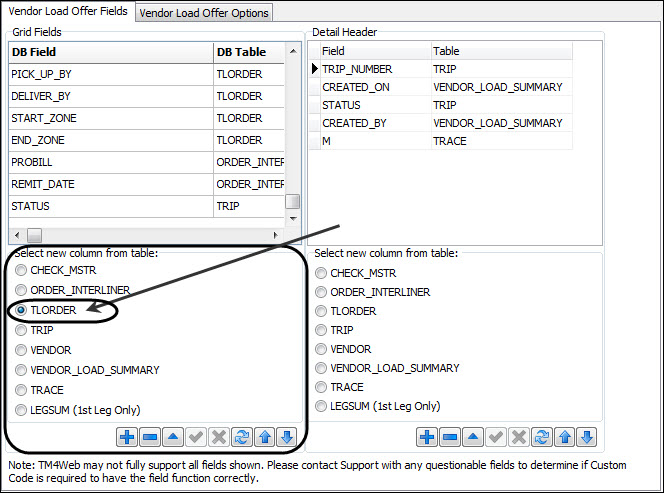Select END_ZONE grid row

click(x=147, y=141)
